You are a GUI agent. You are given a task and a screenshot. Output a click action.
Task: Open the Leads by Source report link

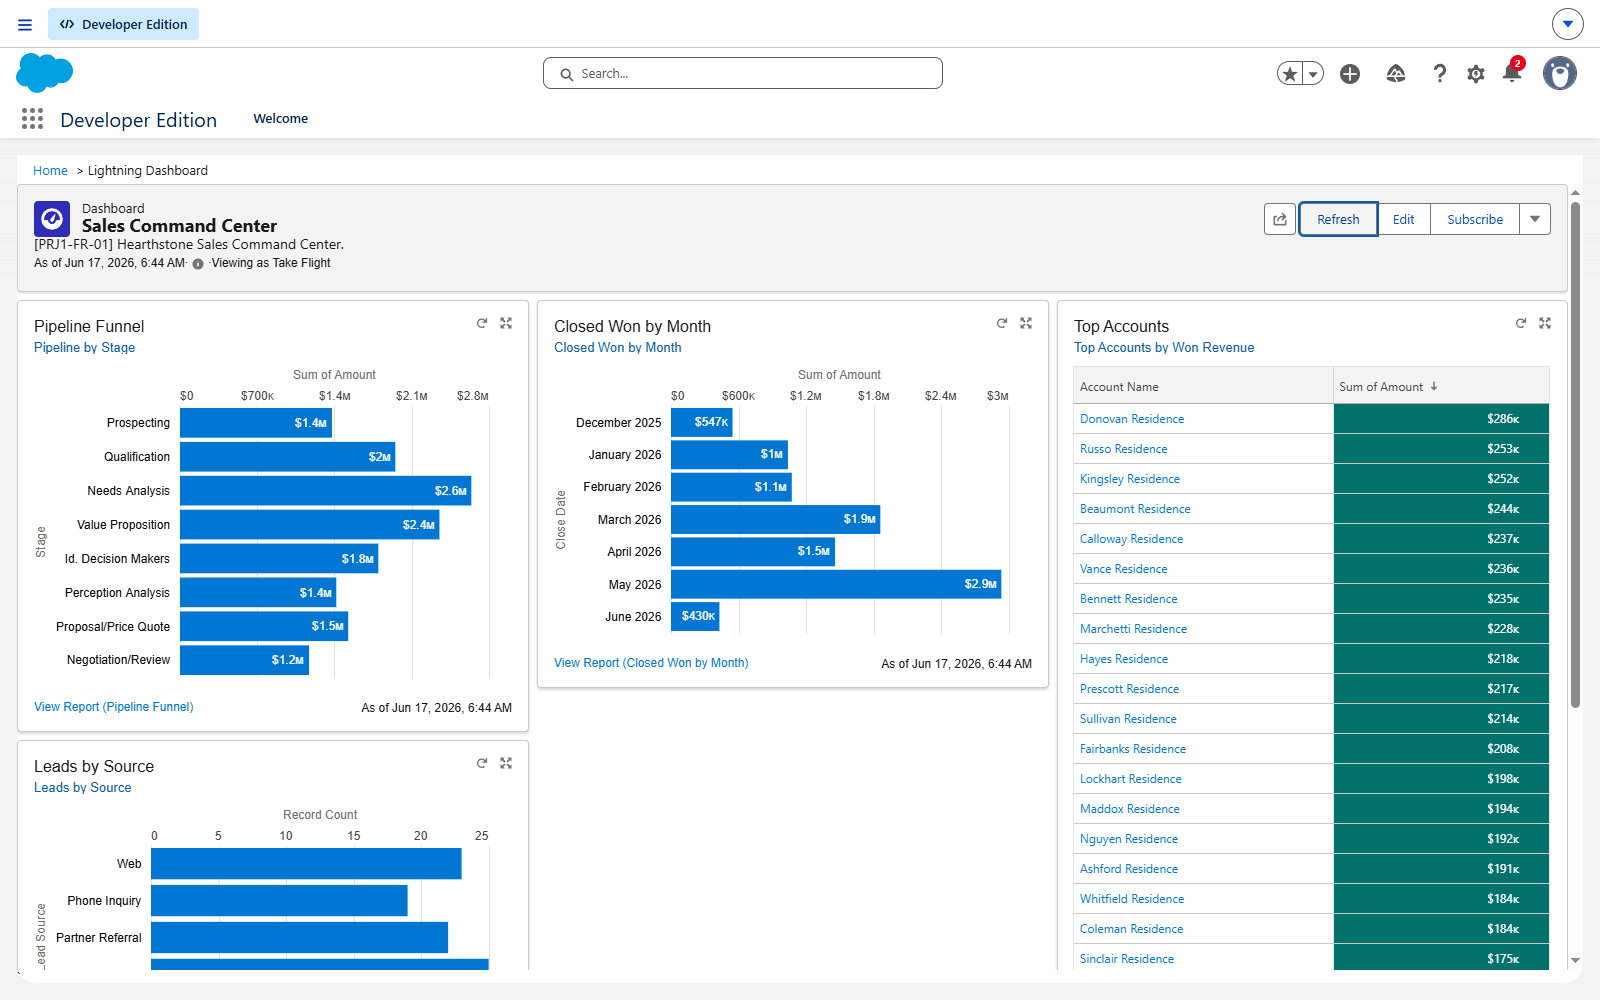point(82,788)
